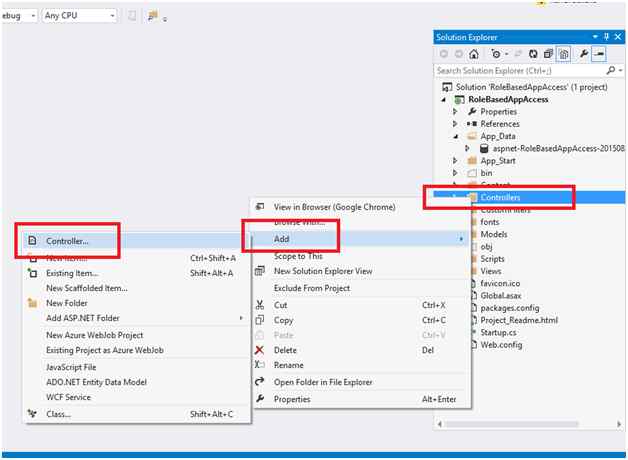
Task: Click the Sync with Active Document icon
Action: pos(518,54)
